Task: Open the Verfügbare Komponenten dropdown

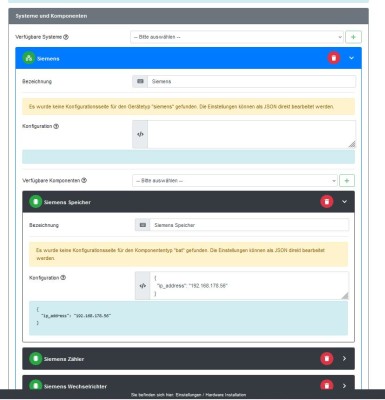Action: 235,181
